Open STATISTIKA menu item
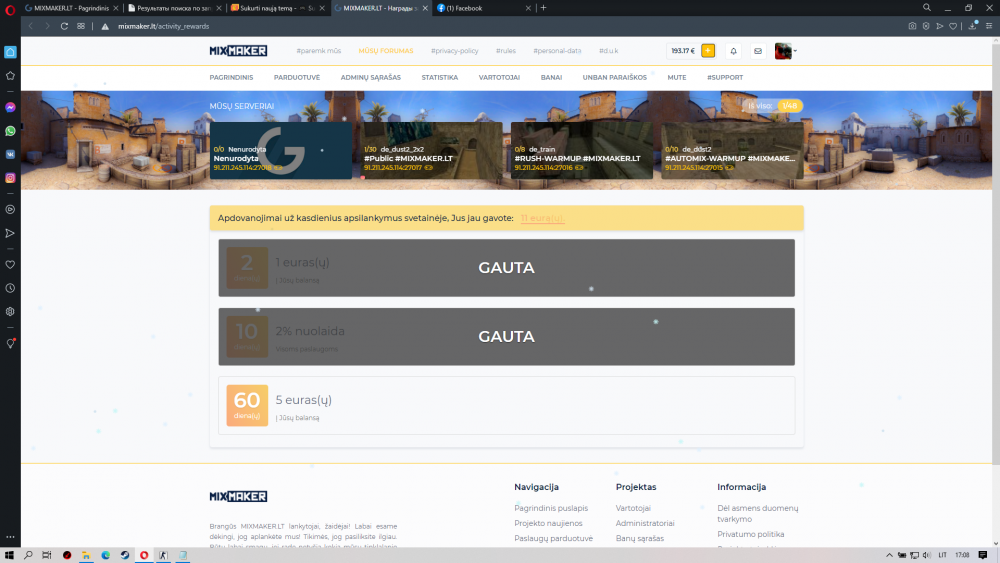 [439, 78]
